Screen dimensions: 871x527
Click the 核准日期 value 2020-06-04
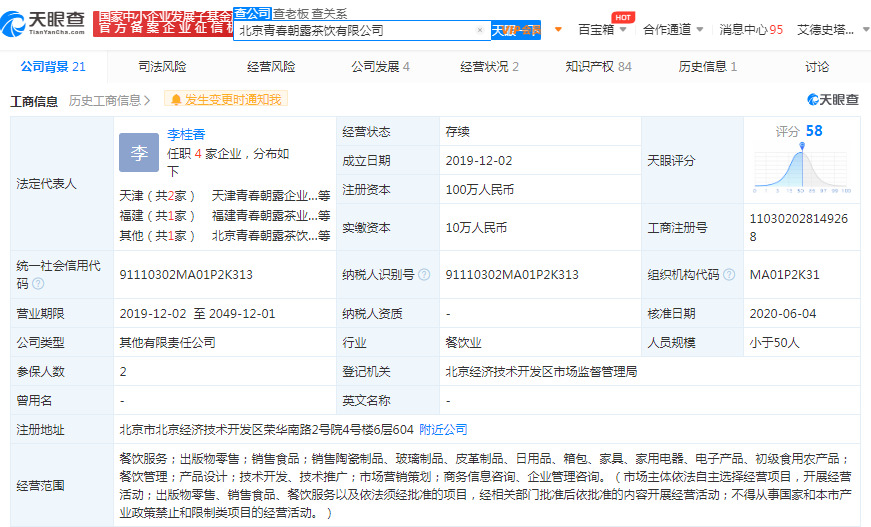(x=783, y=313)
